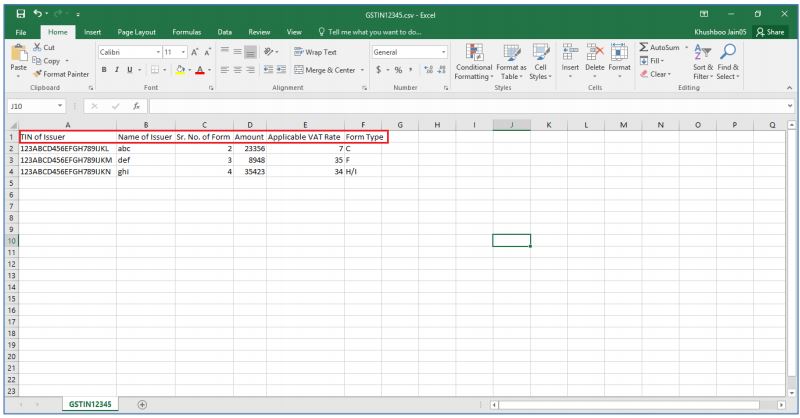Viewport: 800px width, 418px height.
Task: Click the Share button
Action: point(770,32)
